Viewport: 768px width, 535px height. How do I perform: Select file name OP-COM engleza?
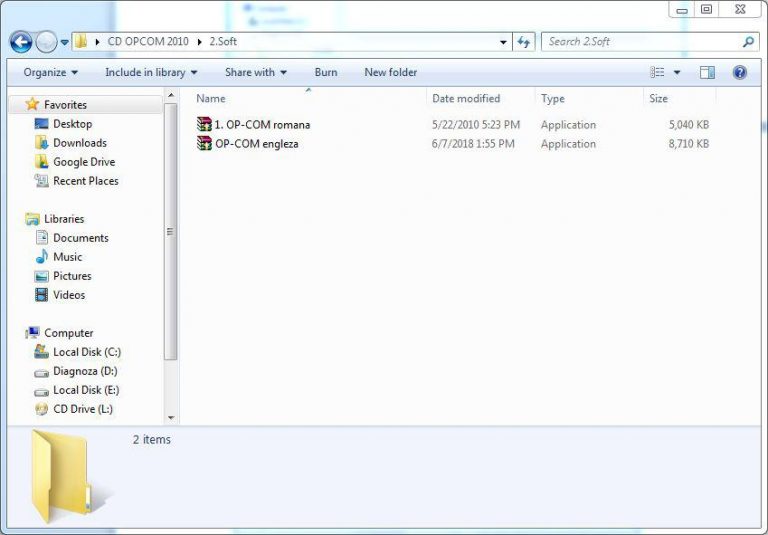257,144
